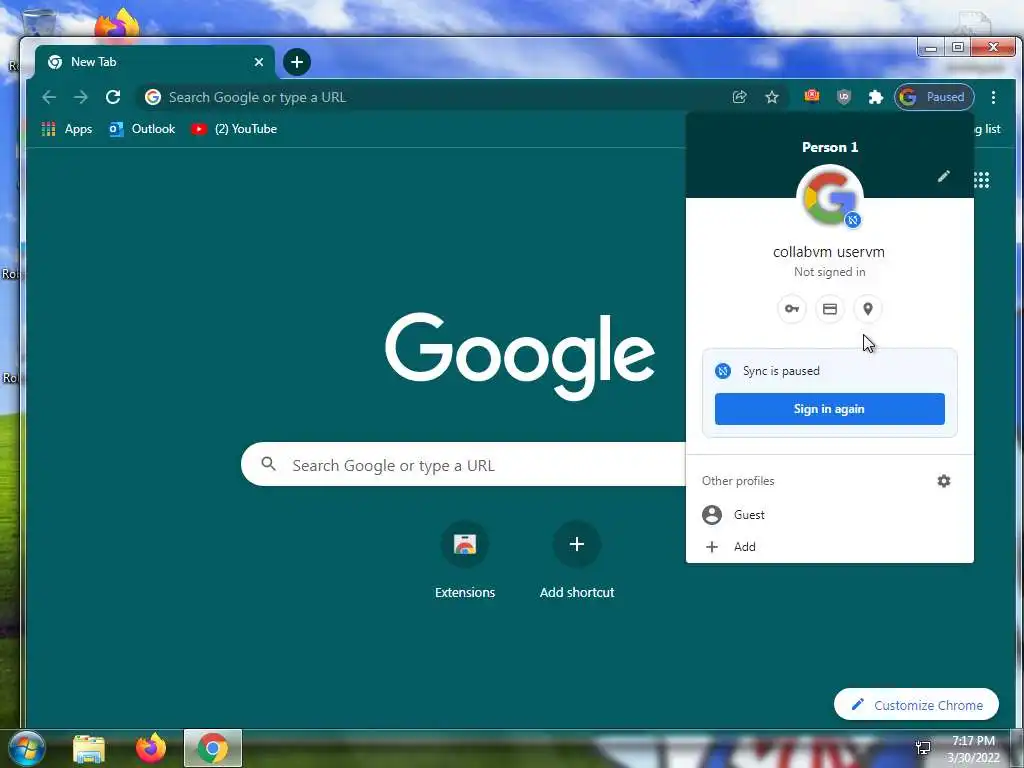
Task: Open Google apps grid icon
Action: coord(981,180)
